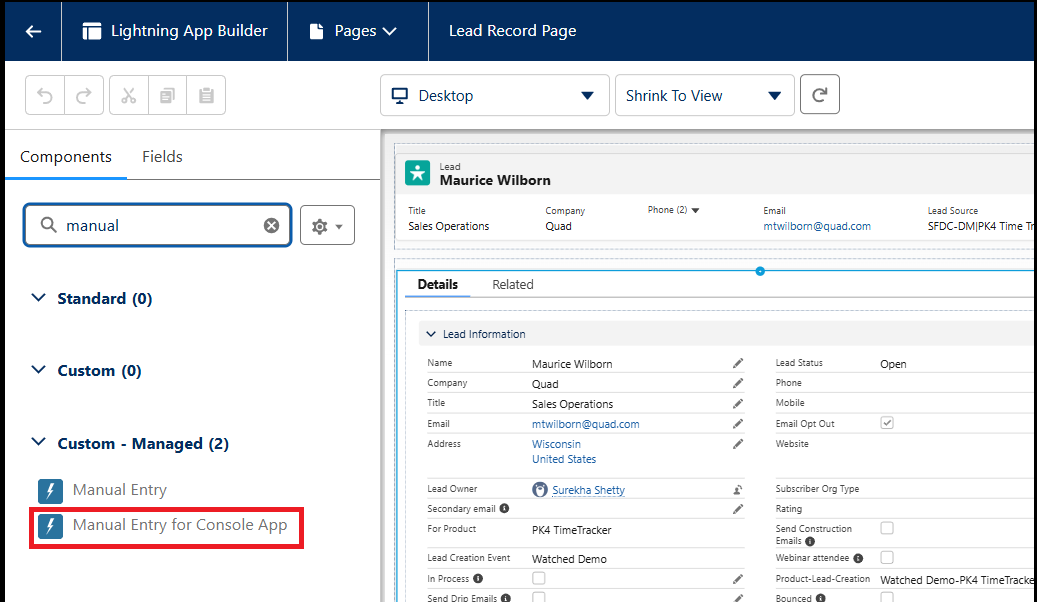Screen dimensions: 1037x602
Task: Click the Lead Creation Event value Watched Demo
Action: (569, 560)
